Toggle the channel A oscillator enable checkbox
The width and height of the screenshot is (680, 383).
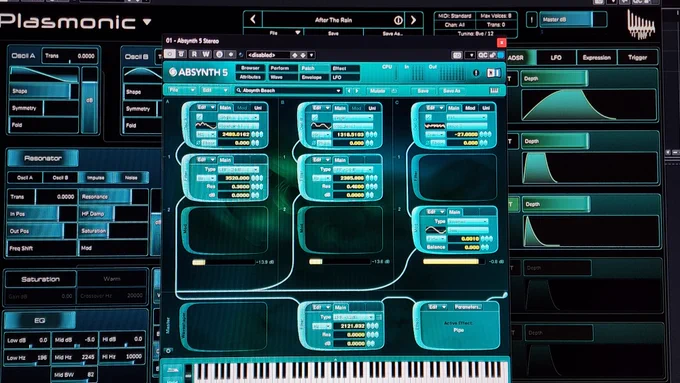point(199,117)
